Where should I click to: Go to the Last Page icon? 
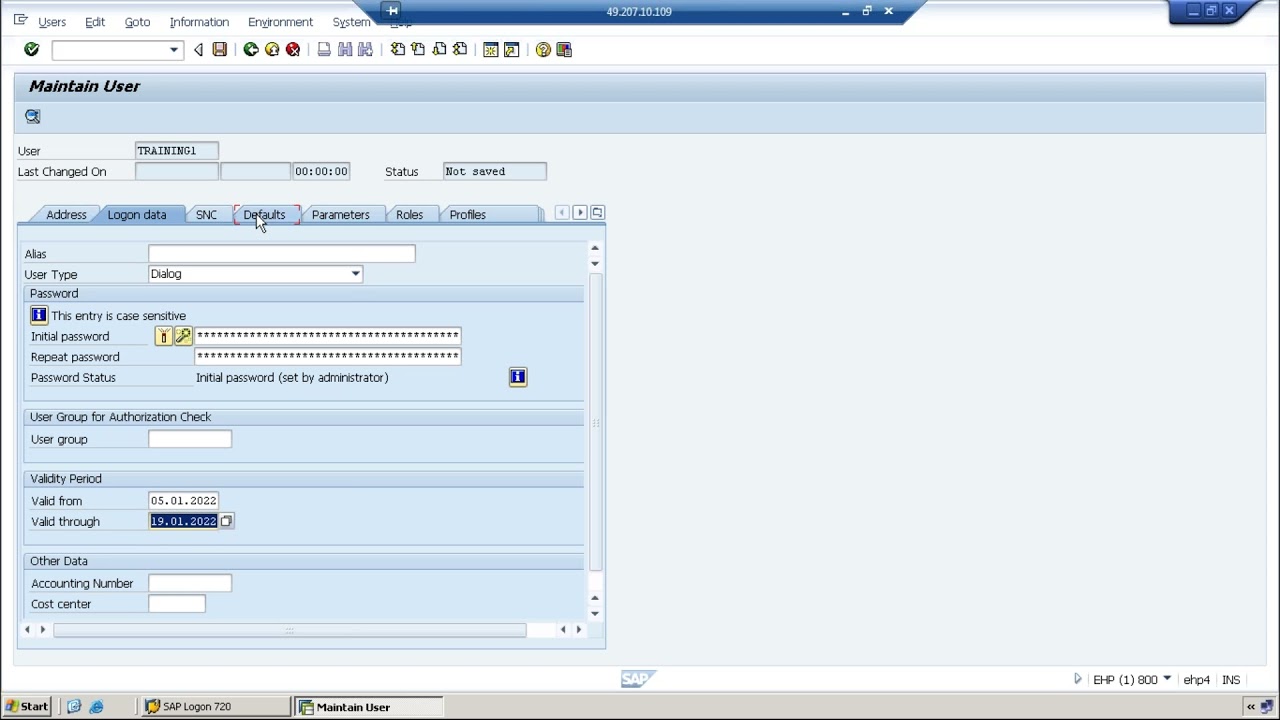click(460, 50)
